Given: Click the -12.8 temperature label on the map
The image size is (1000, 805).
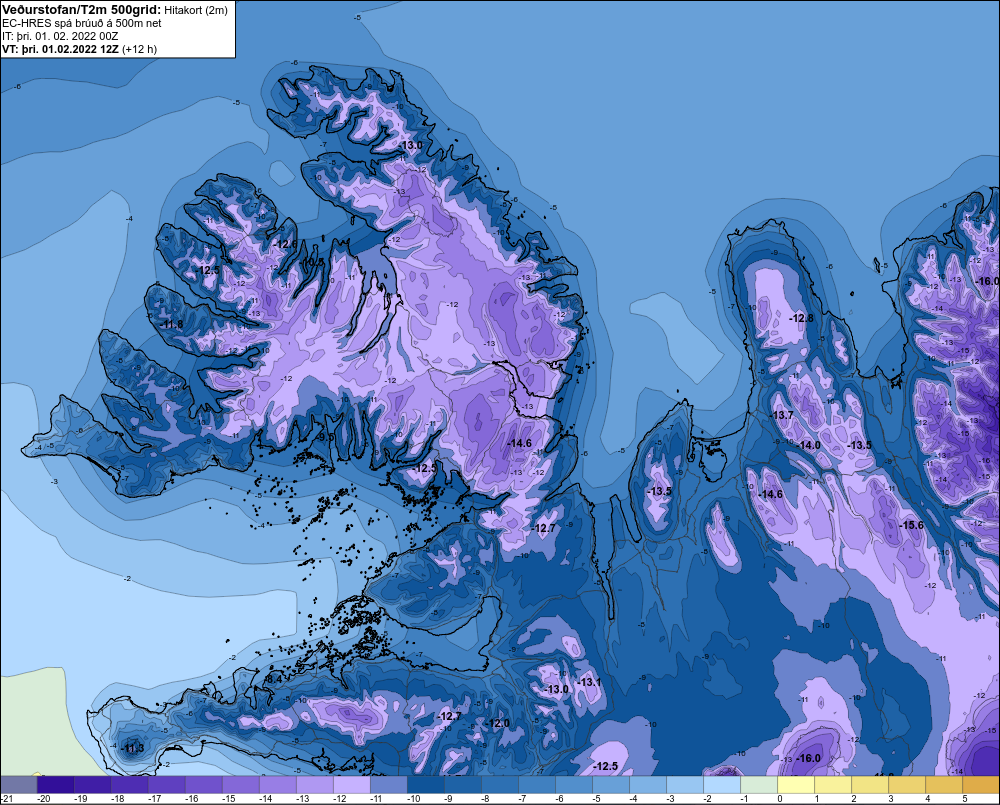Looking at the screenshot, I should point(801,318).
